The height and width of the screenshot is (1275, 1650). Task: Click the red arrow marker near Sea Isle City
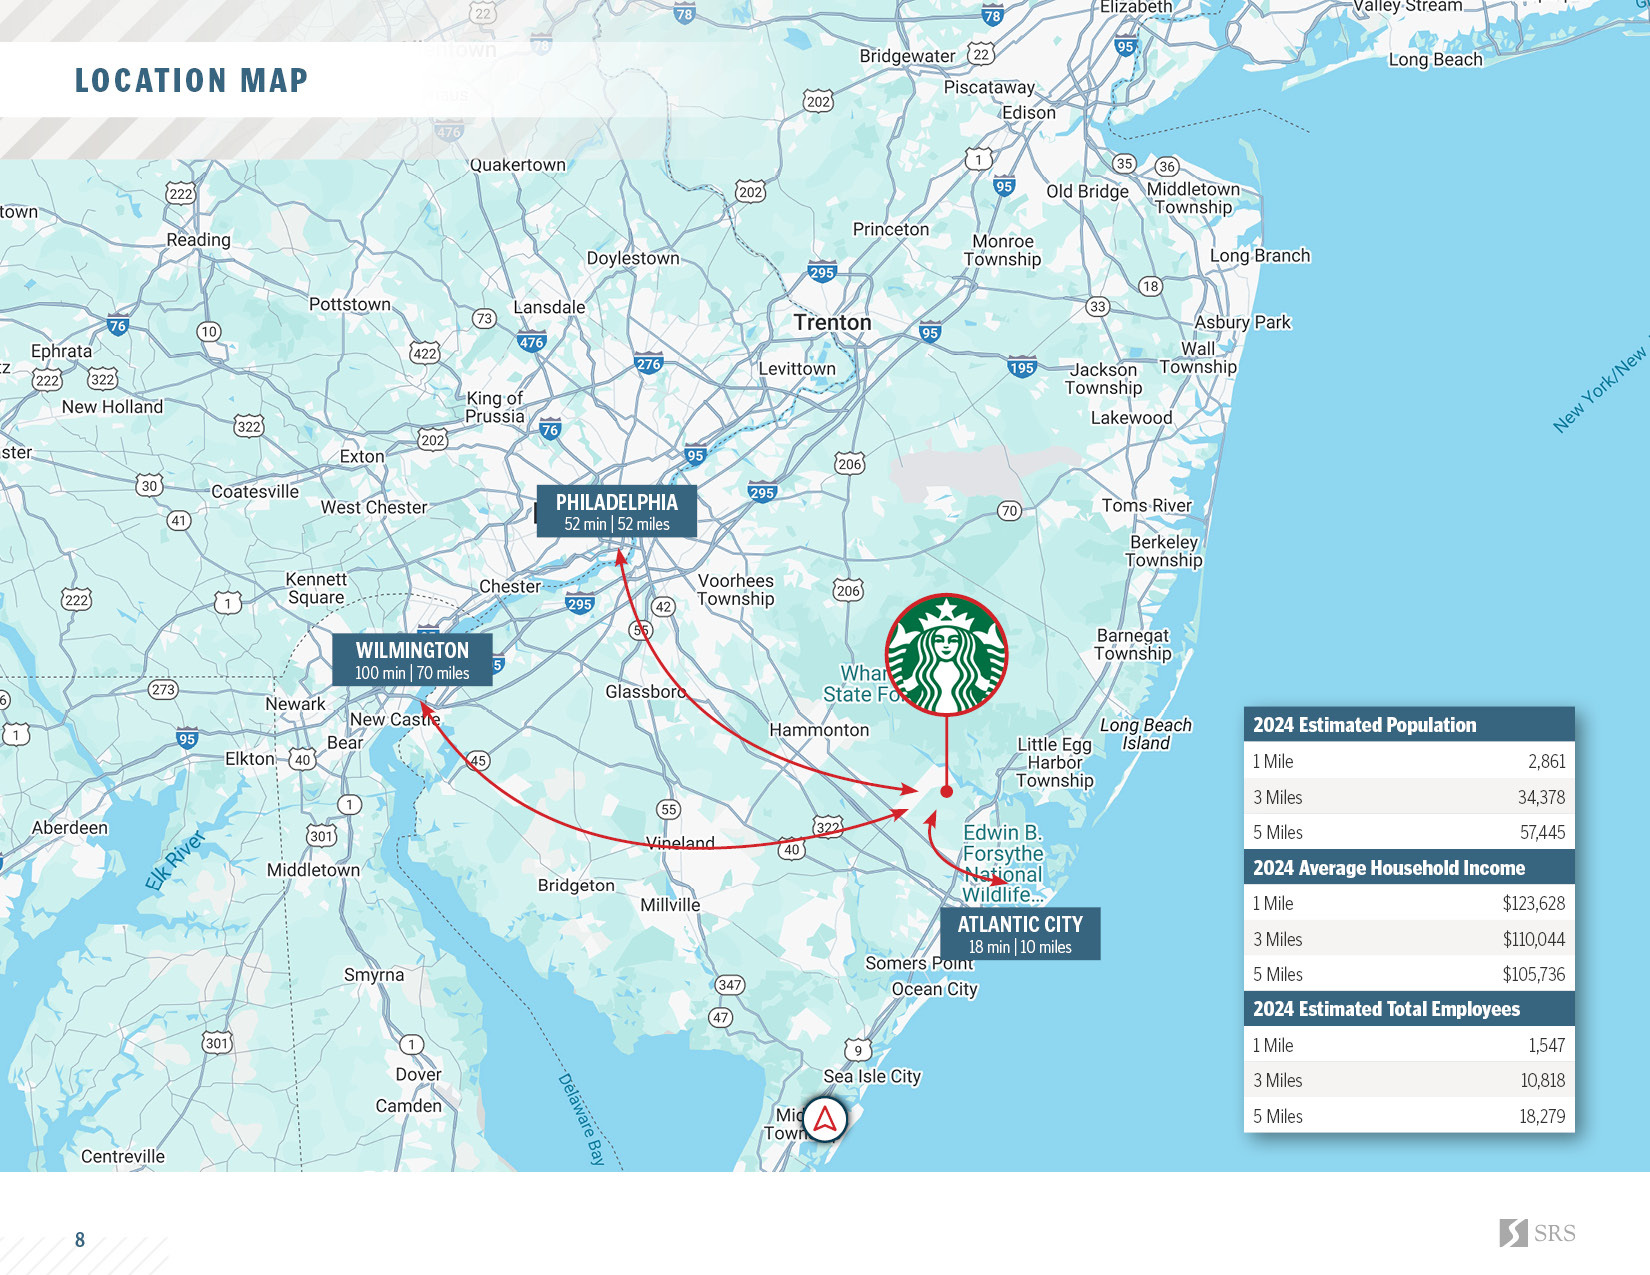tap(825, 1120)
